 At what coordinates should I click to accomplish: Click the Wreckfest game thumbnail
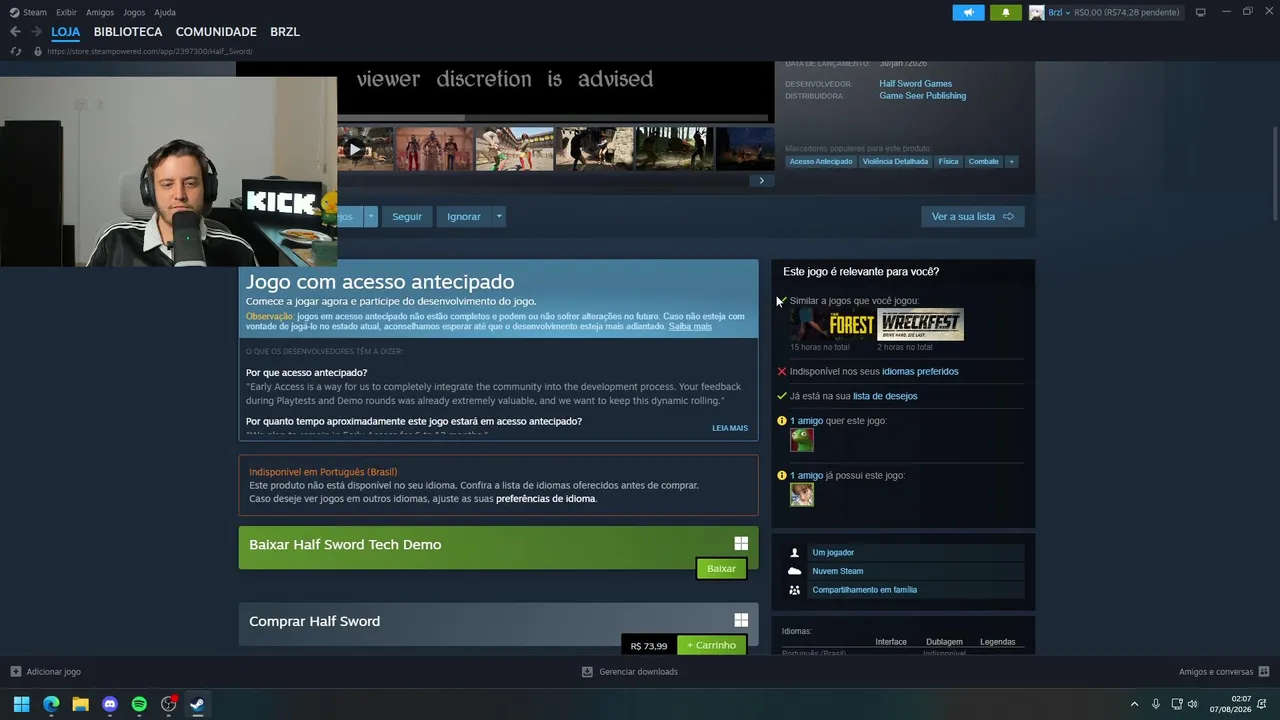tap(921, 325)
